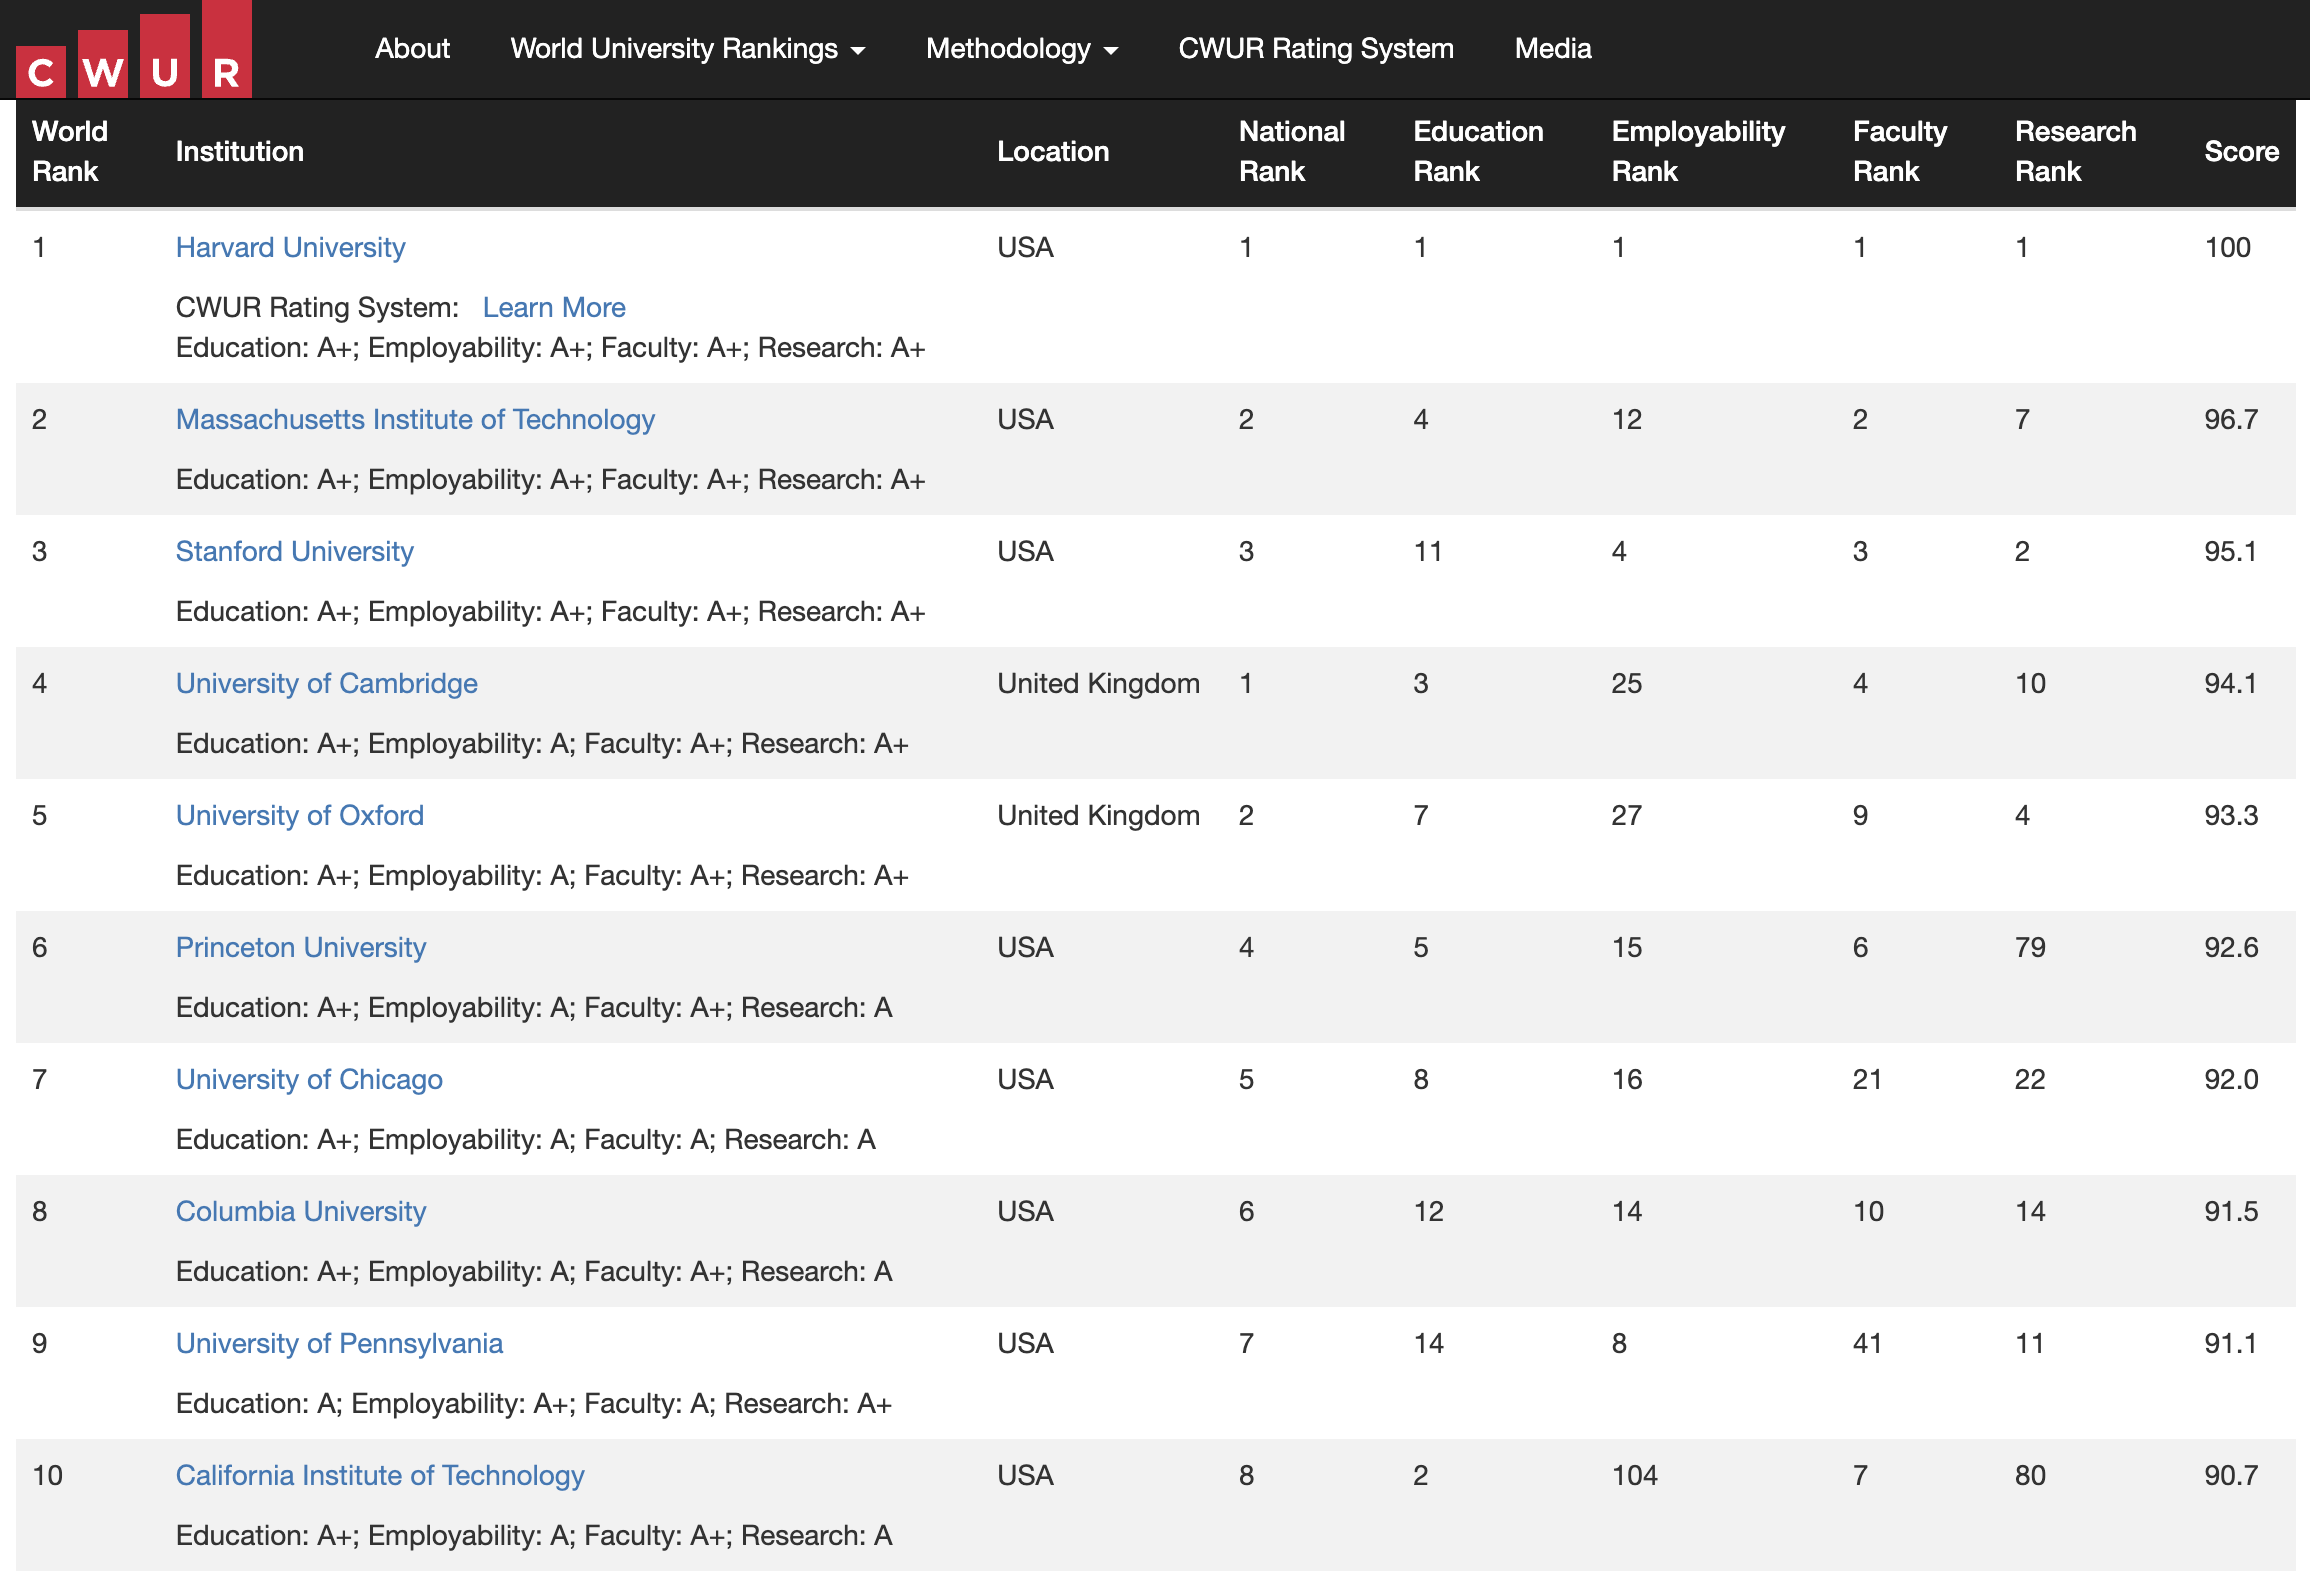
Task: Click the CWUR logo
Action: (x=134, y=50)
